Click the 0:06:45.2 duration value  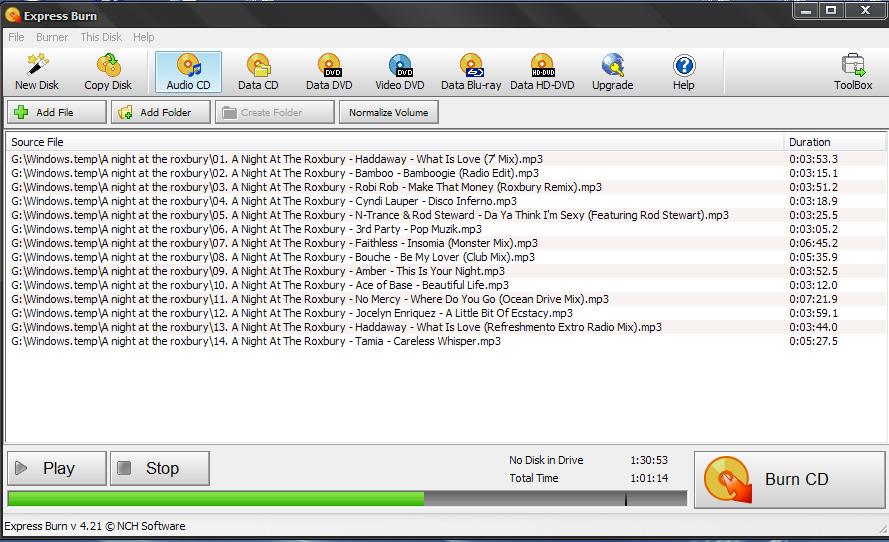tap(813, 243)
